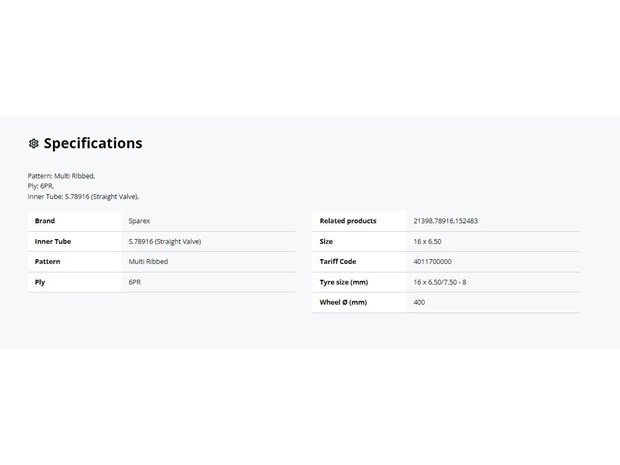Screen dimensions: 620x465
Task: Click the Pattern label cell
Action: 75,262
